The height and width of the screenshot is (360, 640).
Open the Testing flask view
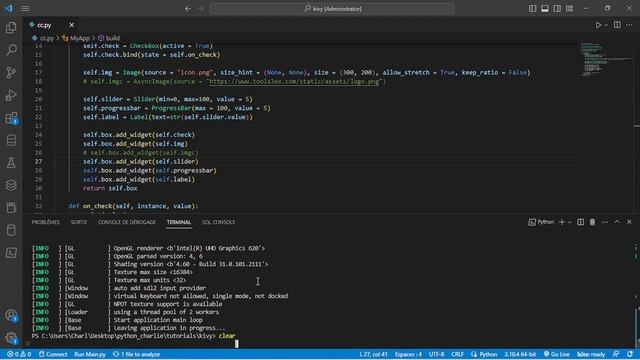[x=11, y=163]
